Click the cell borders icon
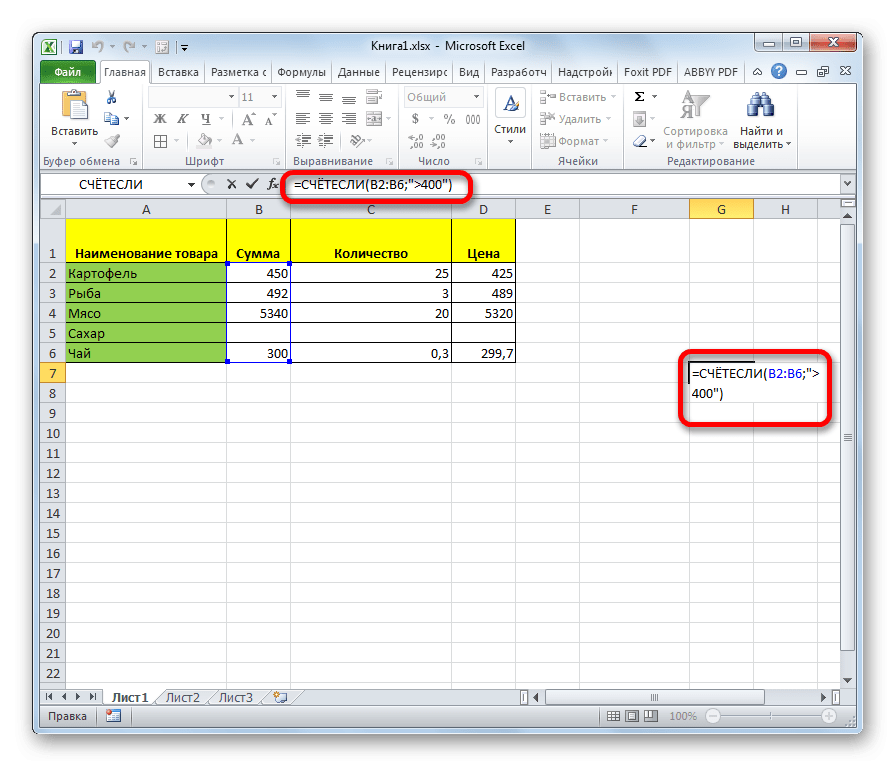Viewport: 896px width, 767px height. tap(161, 141)
